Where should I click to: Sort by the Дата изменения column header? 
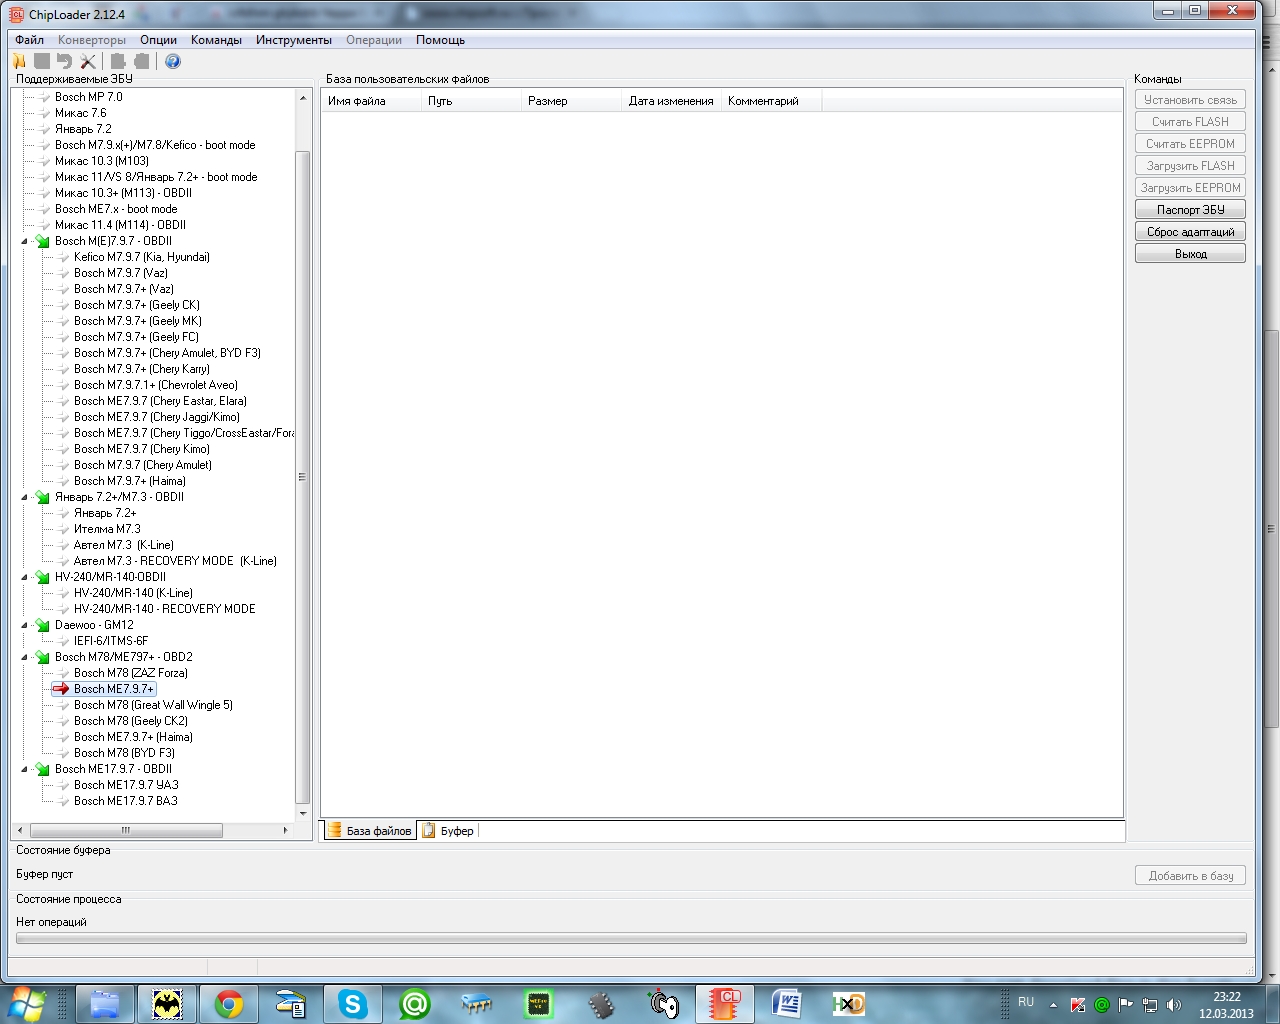click(x=672, y=101)
